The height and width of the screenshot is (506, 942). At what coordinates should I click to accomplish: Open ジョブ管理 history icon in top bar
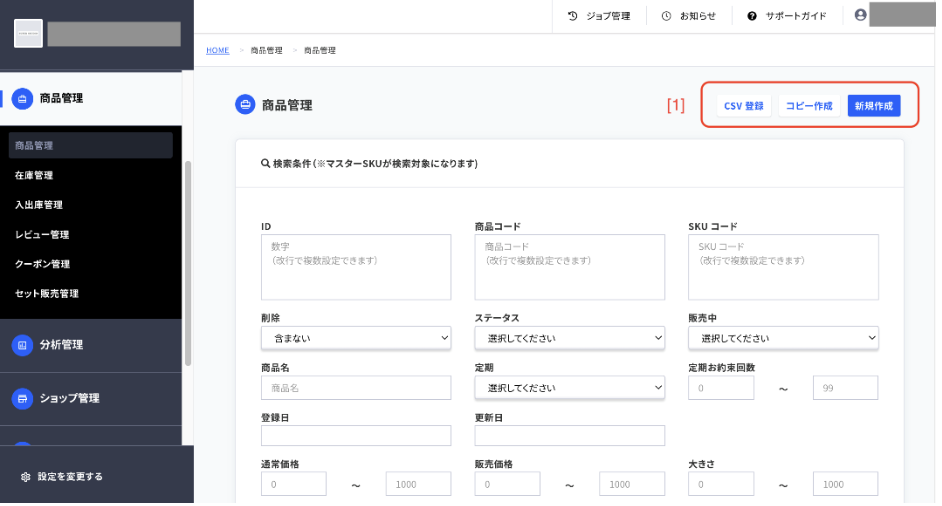click(x=573, y=16)
